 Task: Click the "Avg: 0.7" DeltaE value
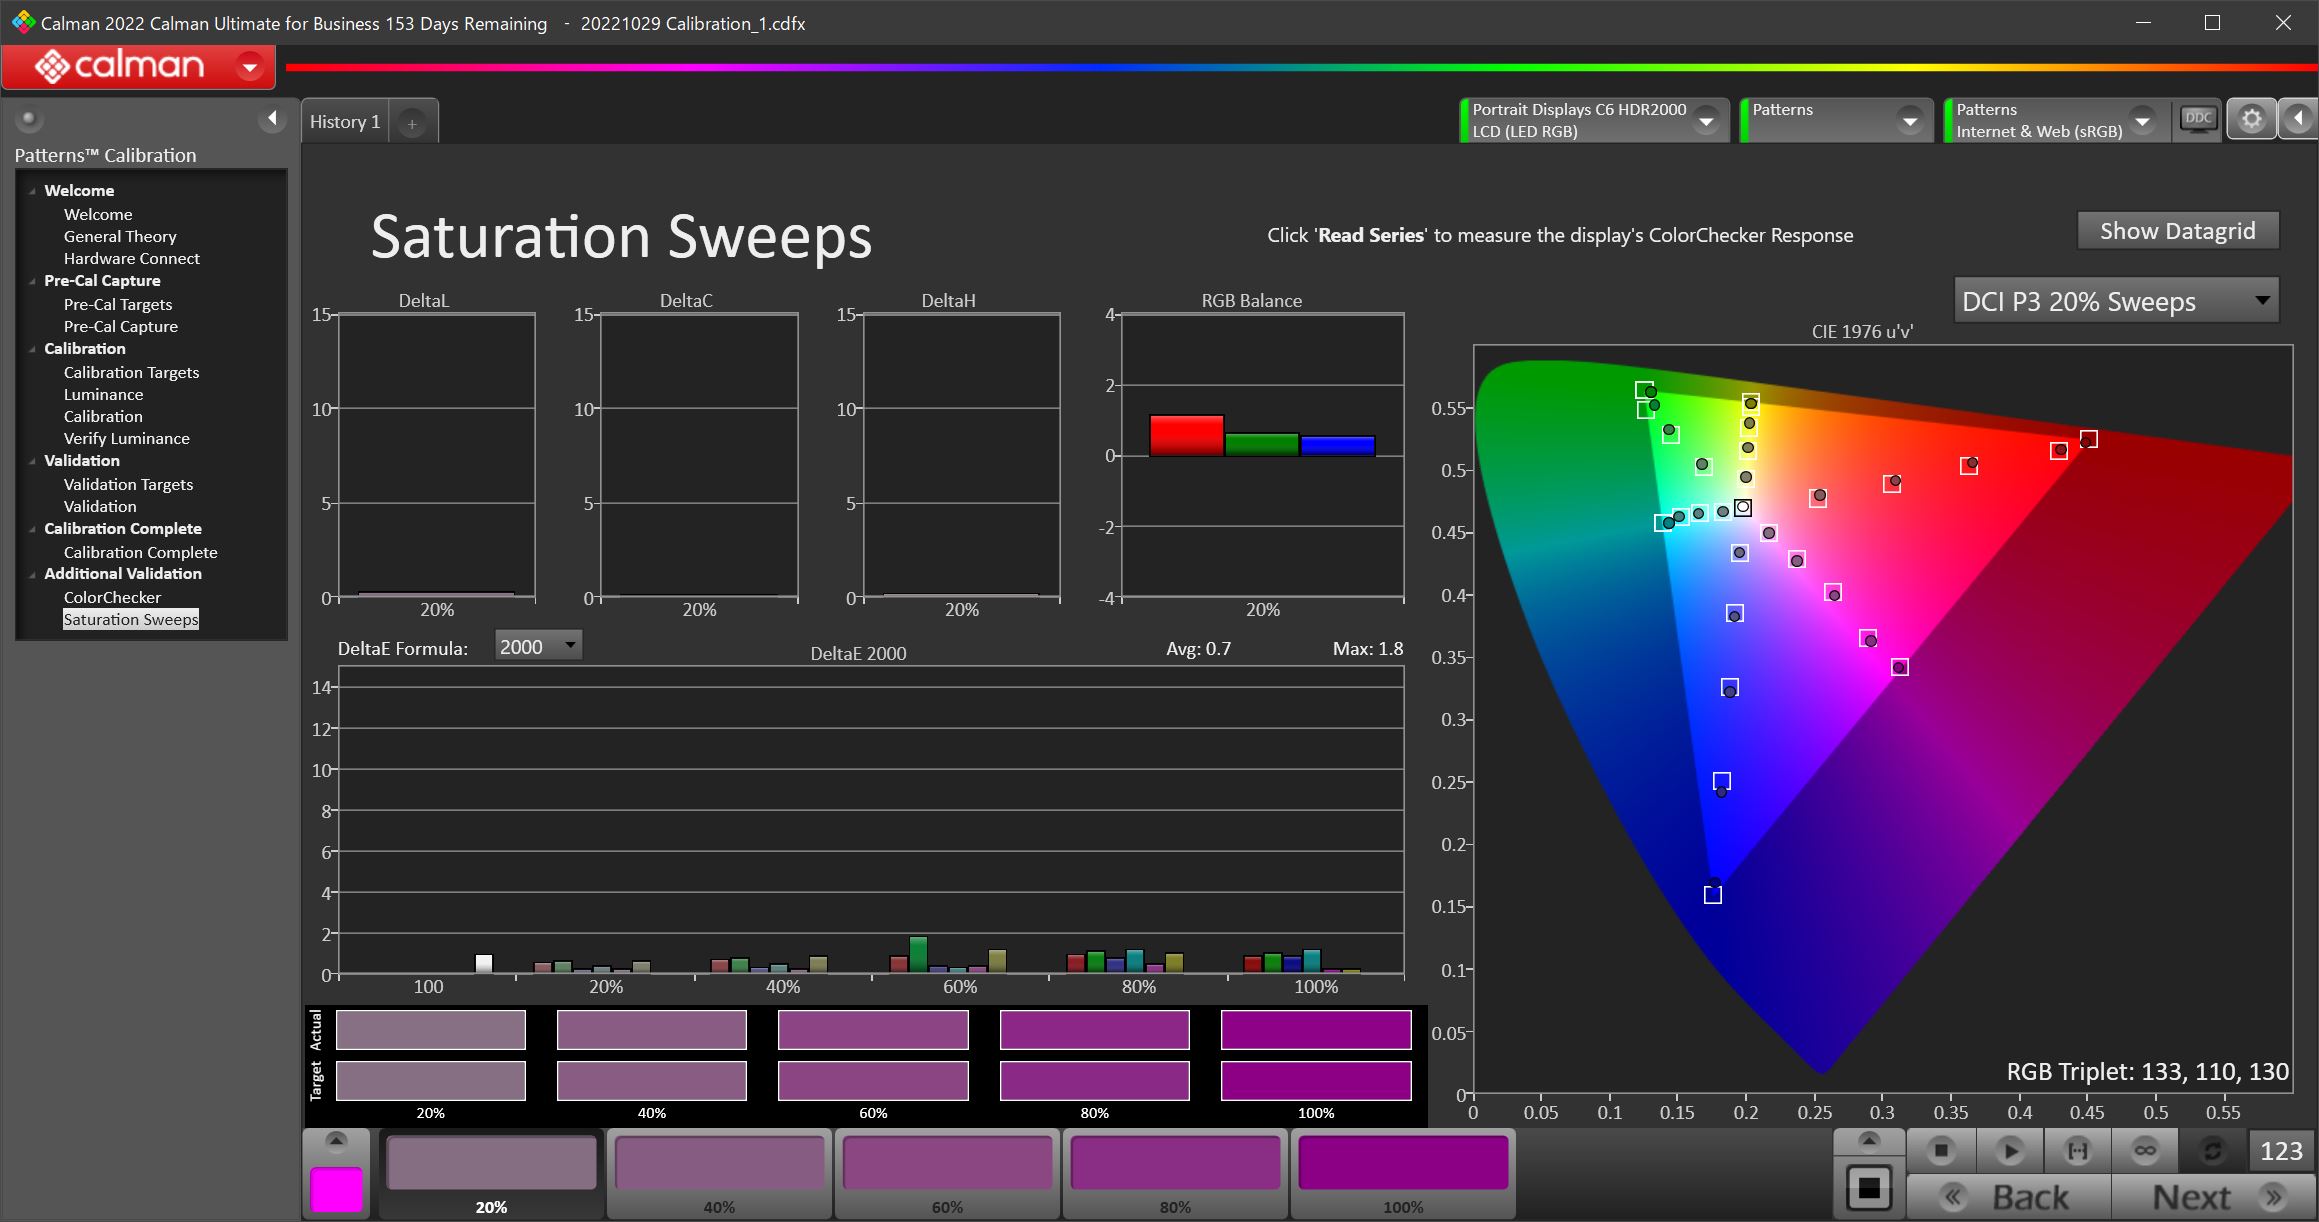1198,649
